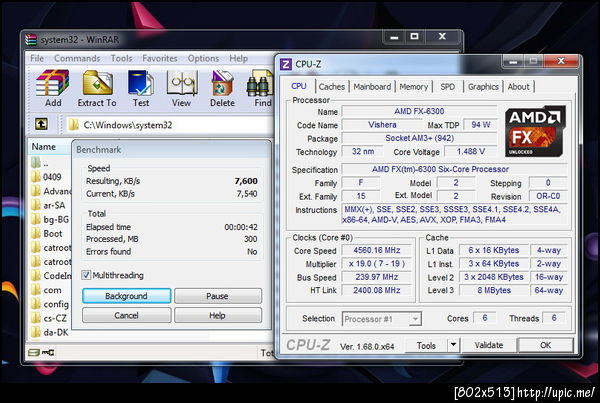Click the key icon in WinRAR status bar
Image resolution: width=600 pixels, height=403 pixels.
48,352
